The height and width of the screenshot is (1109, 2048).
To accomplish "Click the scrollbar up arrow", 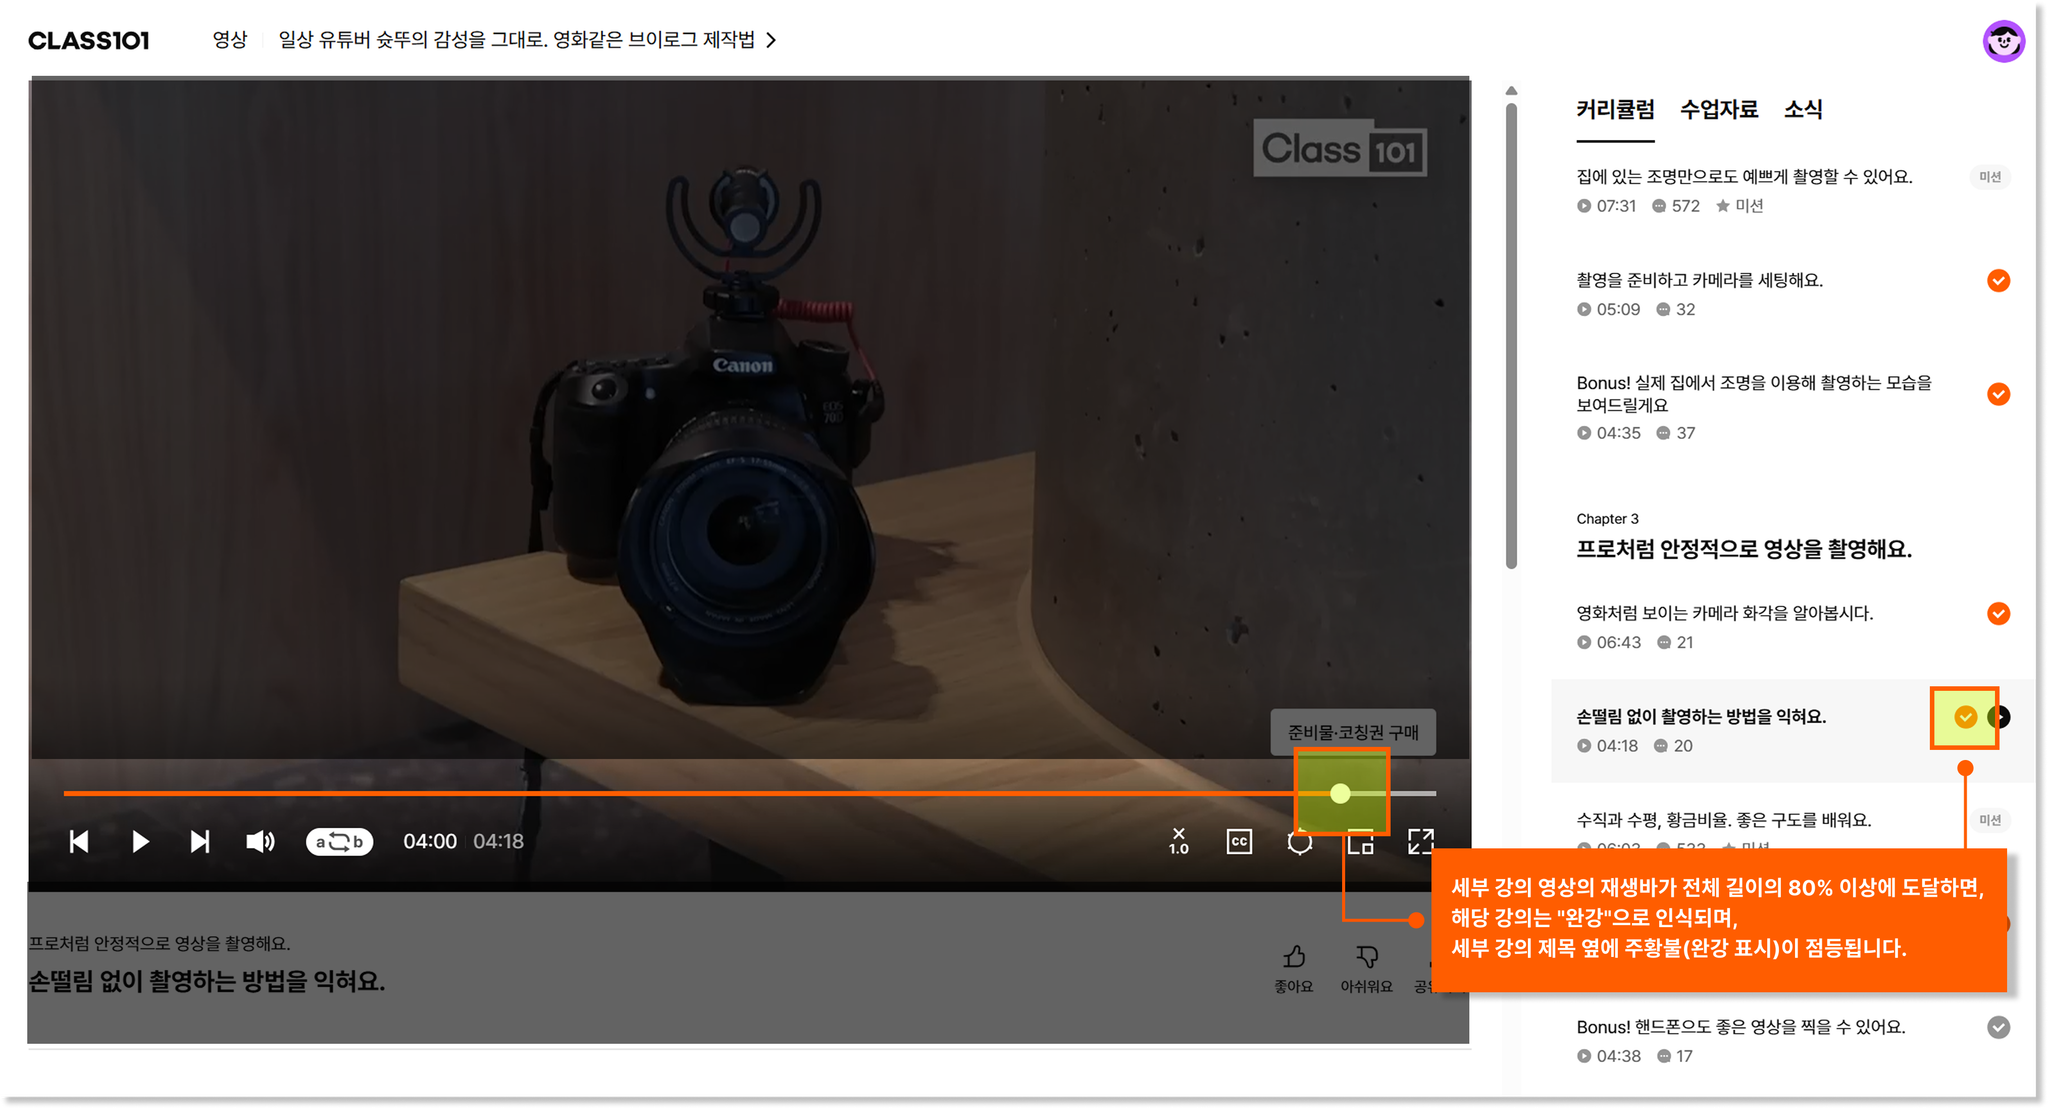I will [x=1511, y=91].
